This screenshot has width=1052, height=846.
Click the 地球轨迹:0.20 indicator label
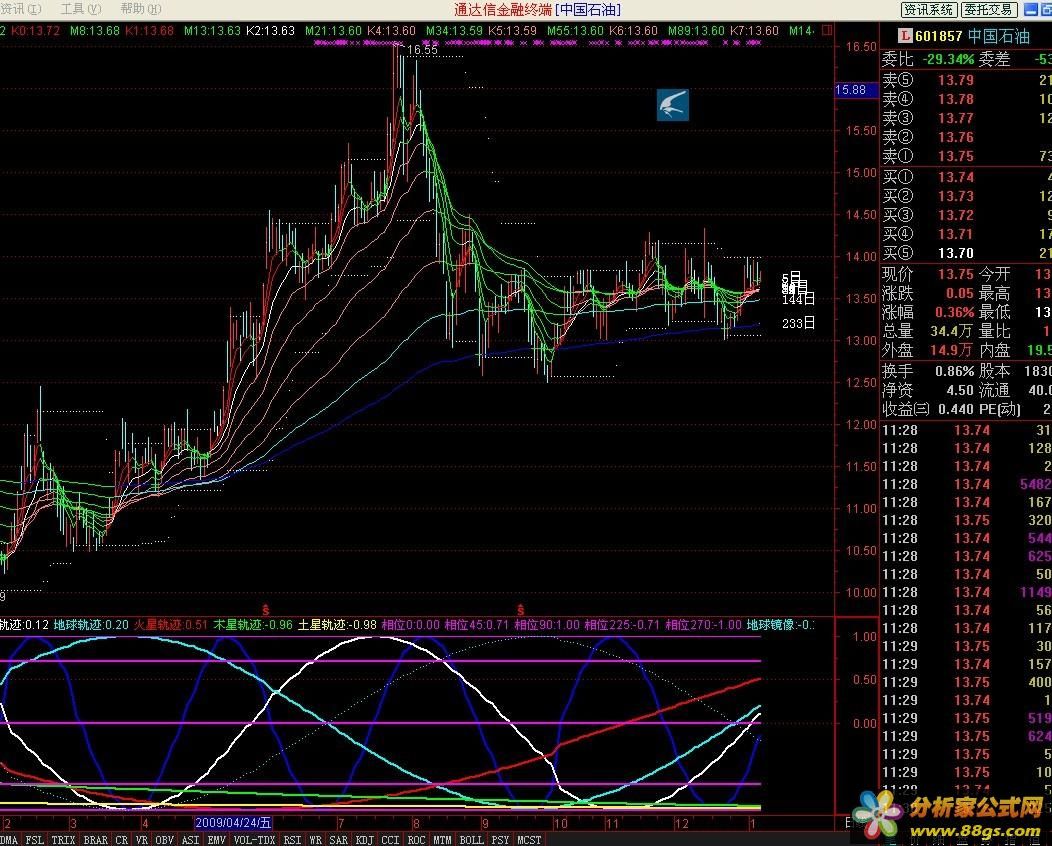(x=91, y=625)
